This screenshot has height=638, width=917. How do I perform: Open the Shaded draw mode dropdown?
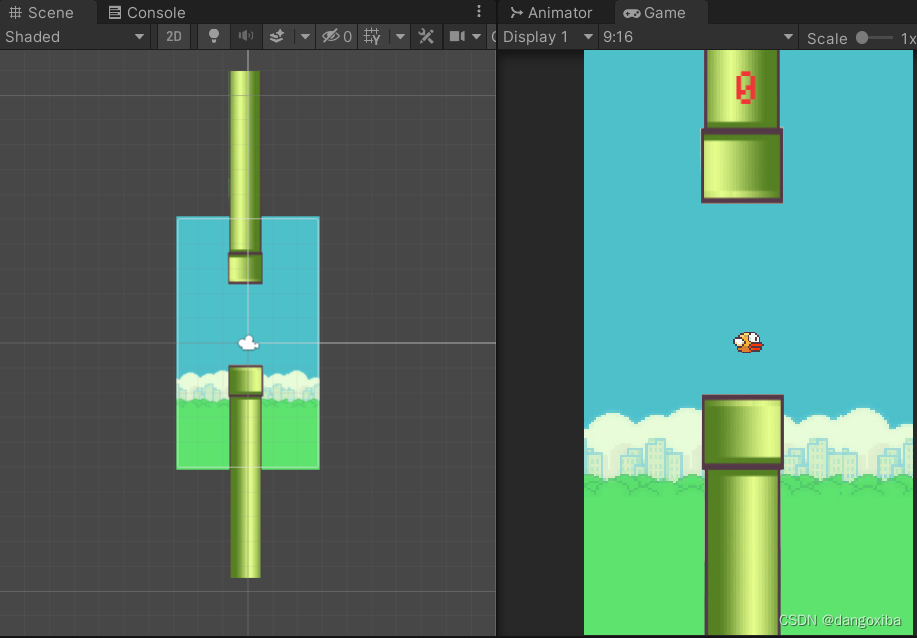tap(74, 37)
